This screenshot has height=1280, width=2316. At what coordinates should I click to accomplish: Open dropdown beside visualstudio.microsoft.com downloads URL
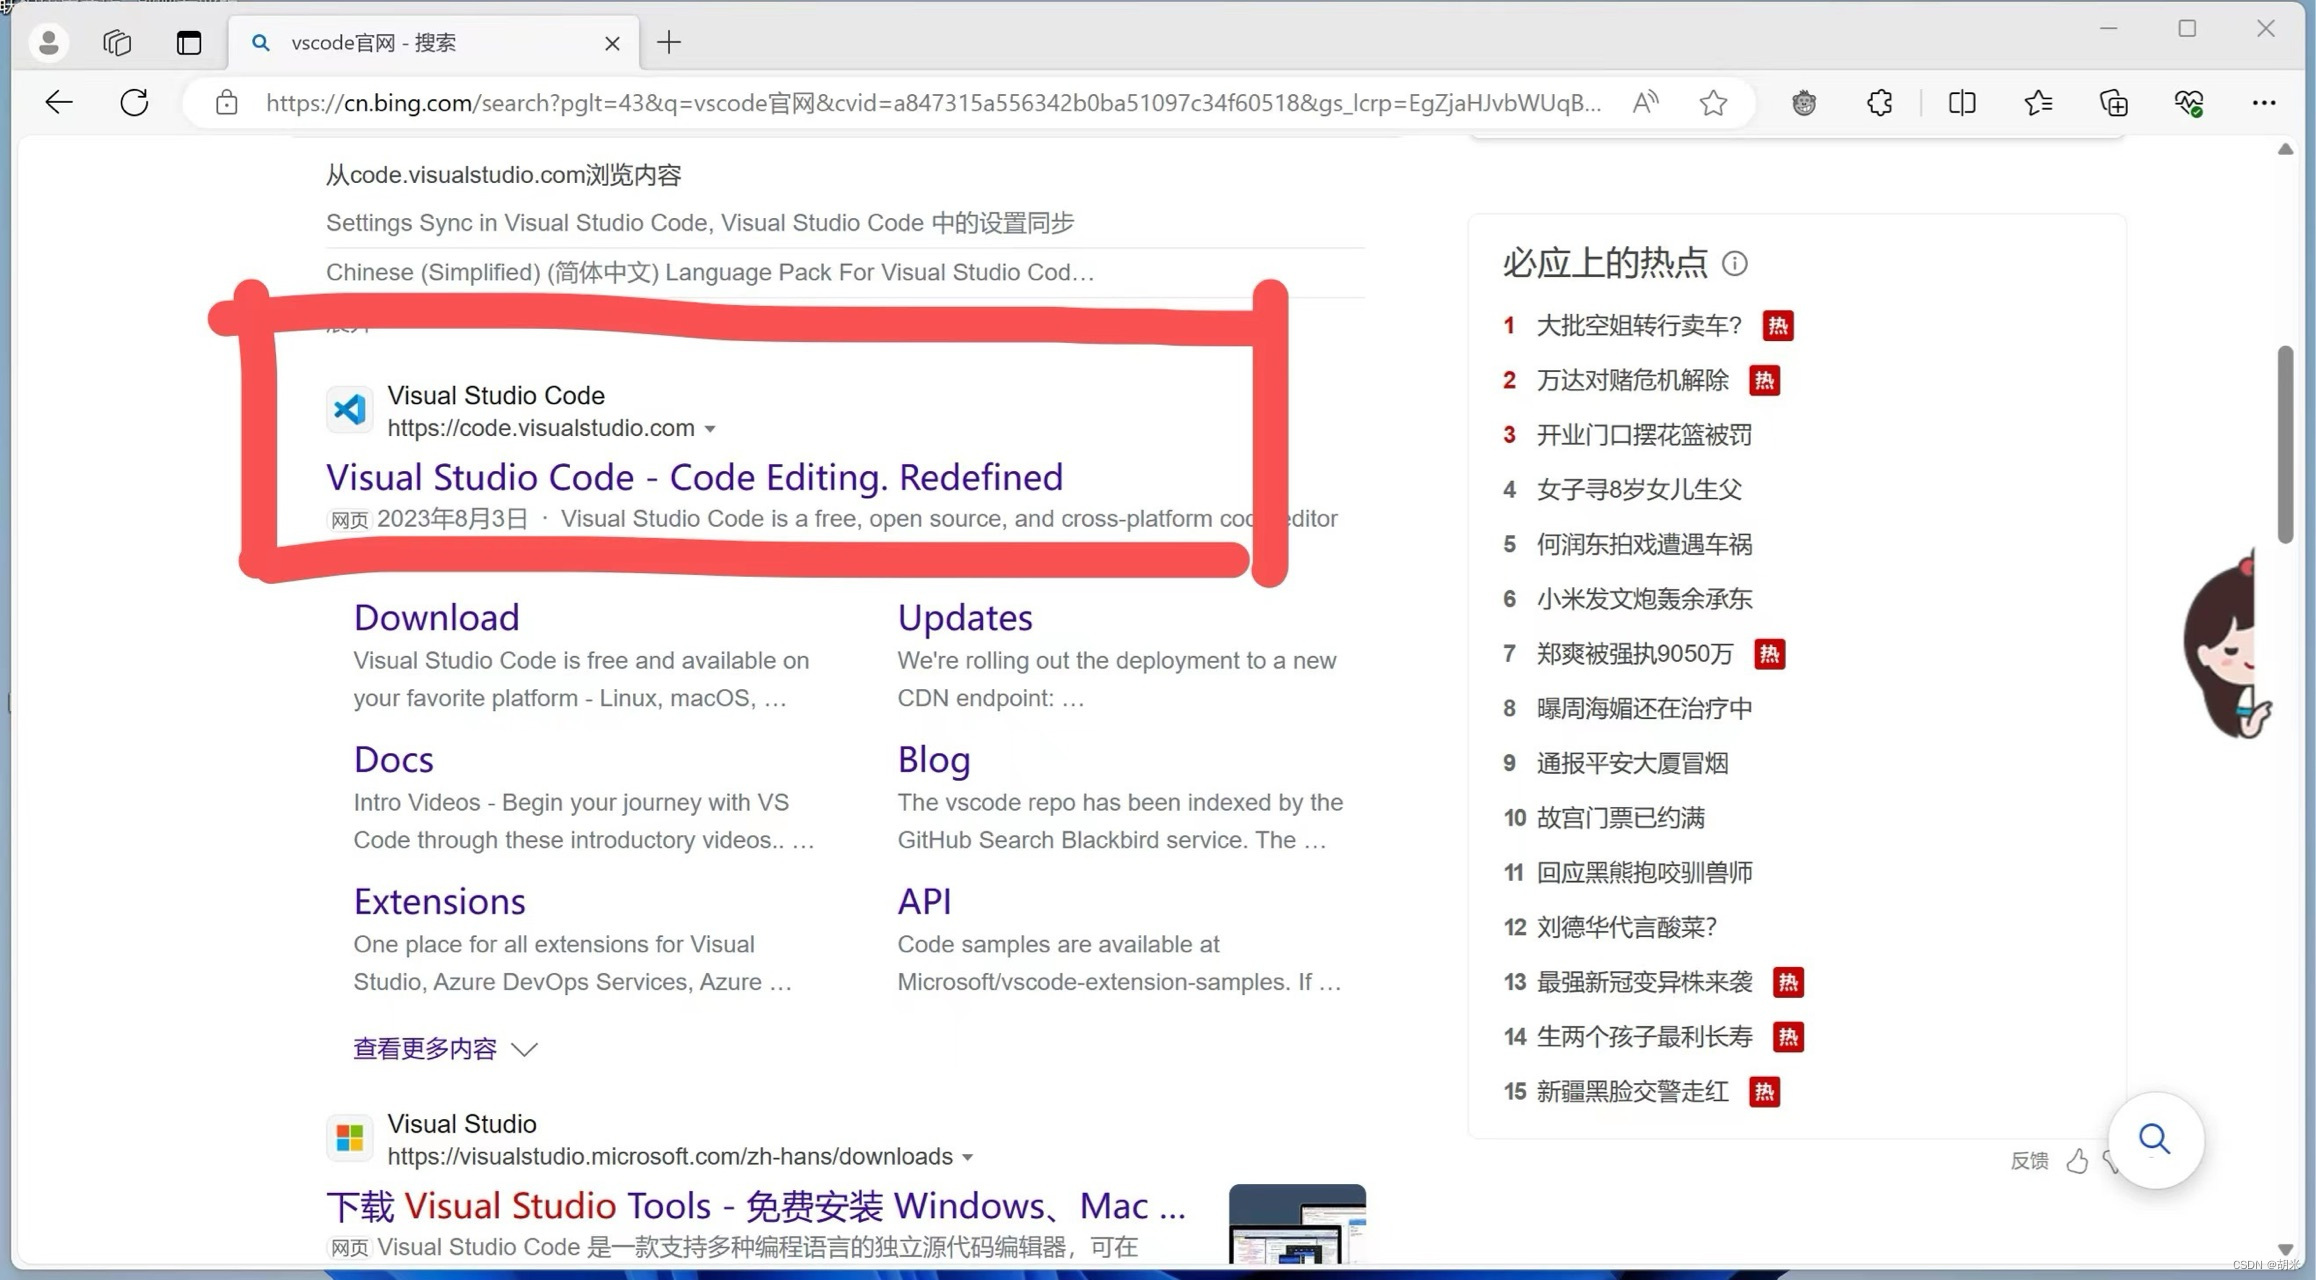click(968, 1157)
